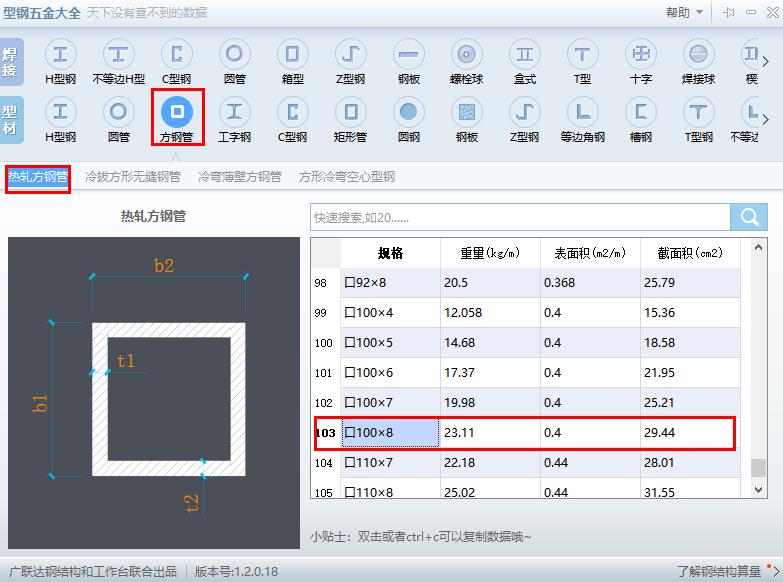Viewport: 783px width, 582px height.
Task: Select the □100×7 specification cell
Action: (x=391, y=403)
